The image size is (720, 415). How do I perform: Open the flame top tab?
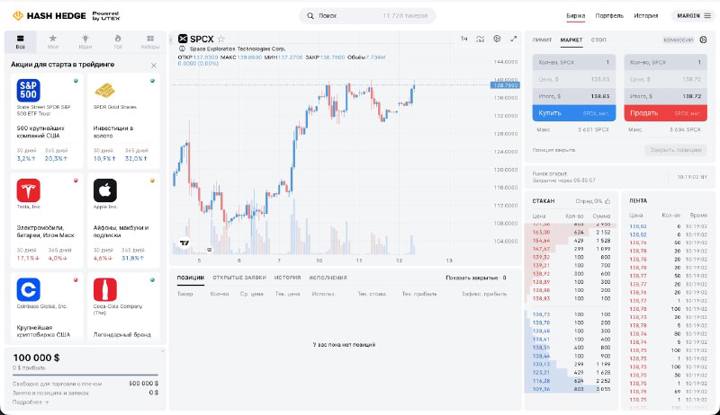point(118,41)
